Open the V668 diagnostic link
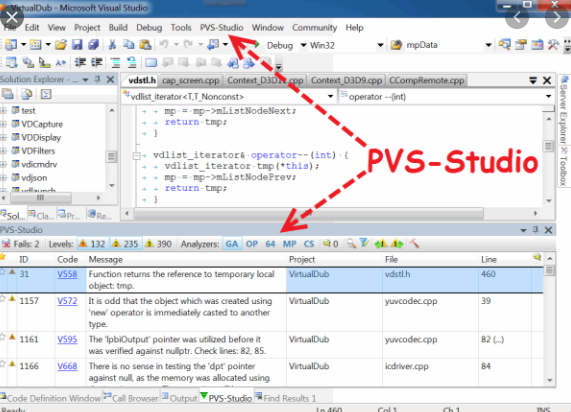The width and height of the screenshot is (571, 412). (x=67, y=366)
